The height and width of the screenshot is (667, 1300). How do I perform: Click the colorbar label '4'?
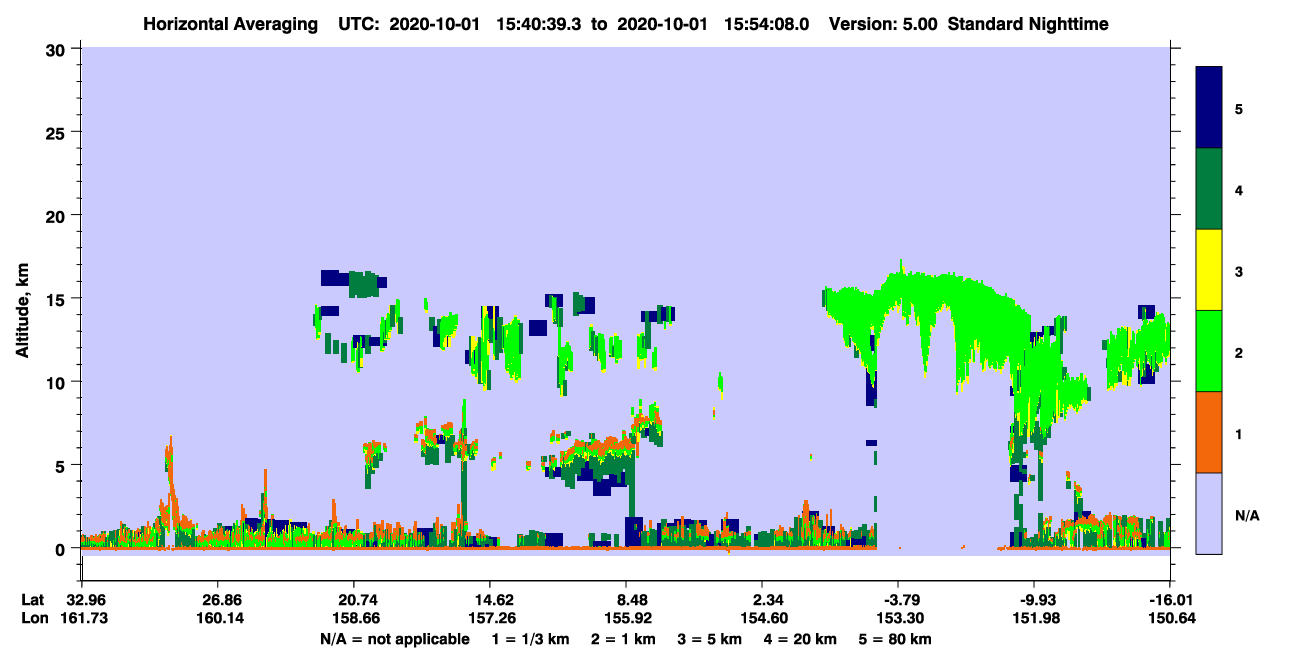(x=1239, y=189)
